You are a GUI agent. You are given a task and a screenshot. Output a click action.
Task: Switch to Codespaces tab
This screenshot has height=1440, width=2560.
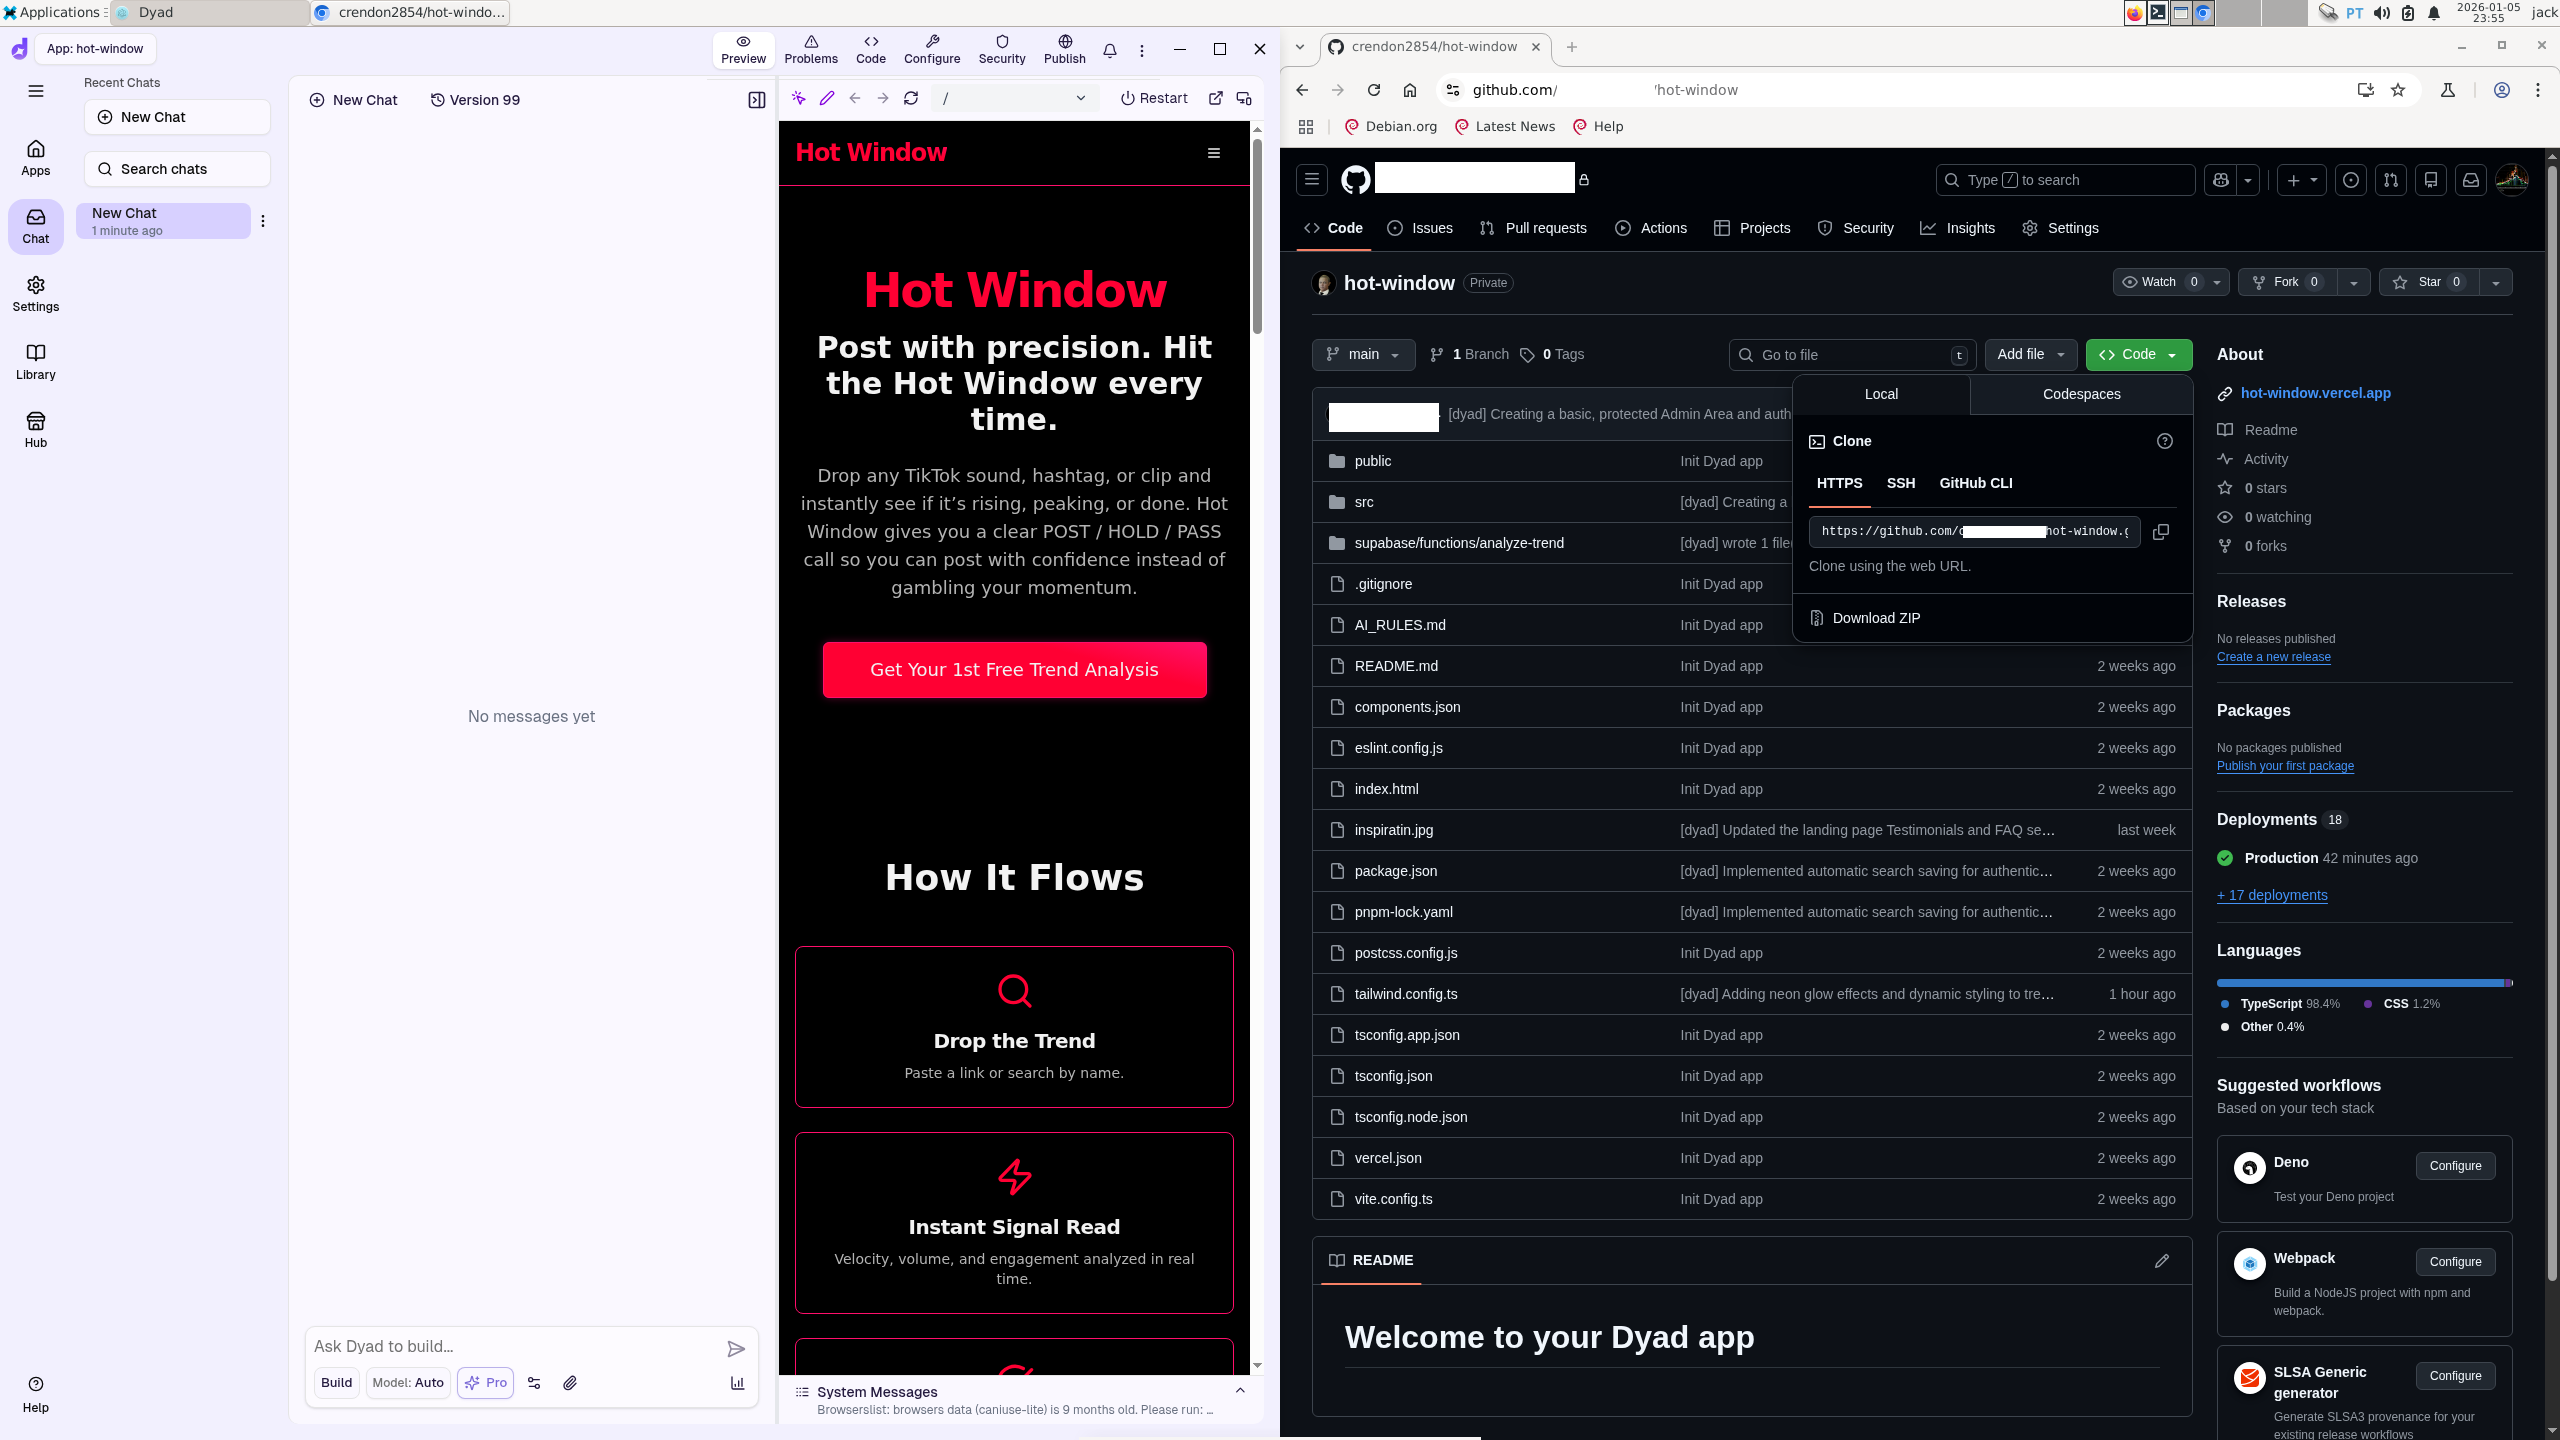click(2082, 395)
